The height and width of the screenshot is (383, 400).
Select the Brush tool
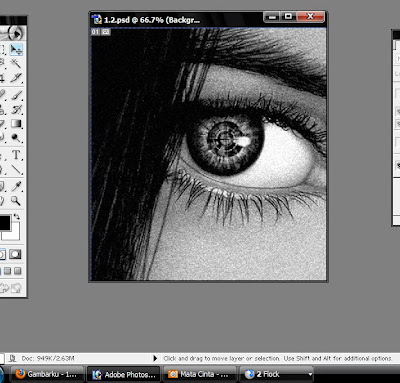[16, 95]
